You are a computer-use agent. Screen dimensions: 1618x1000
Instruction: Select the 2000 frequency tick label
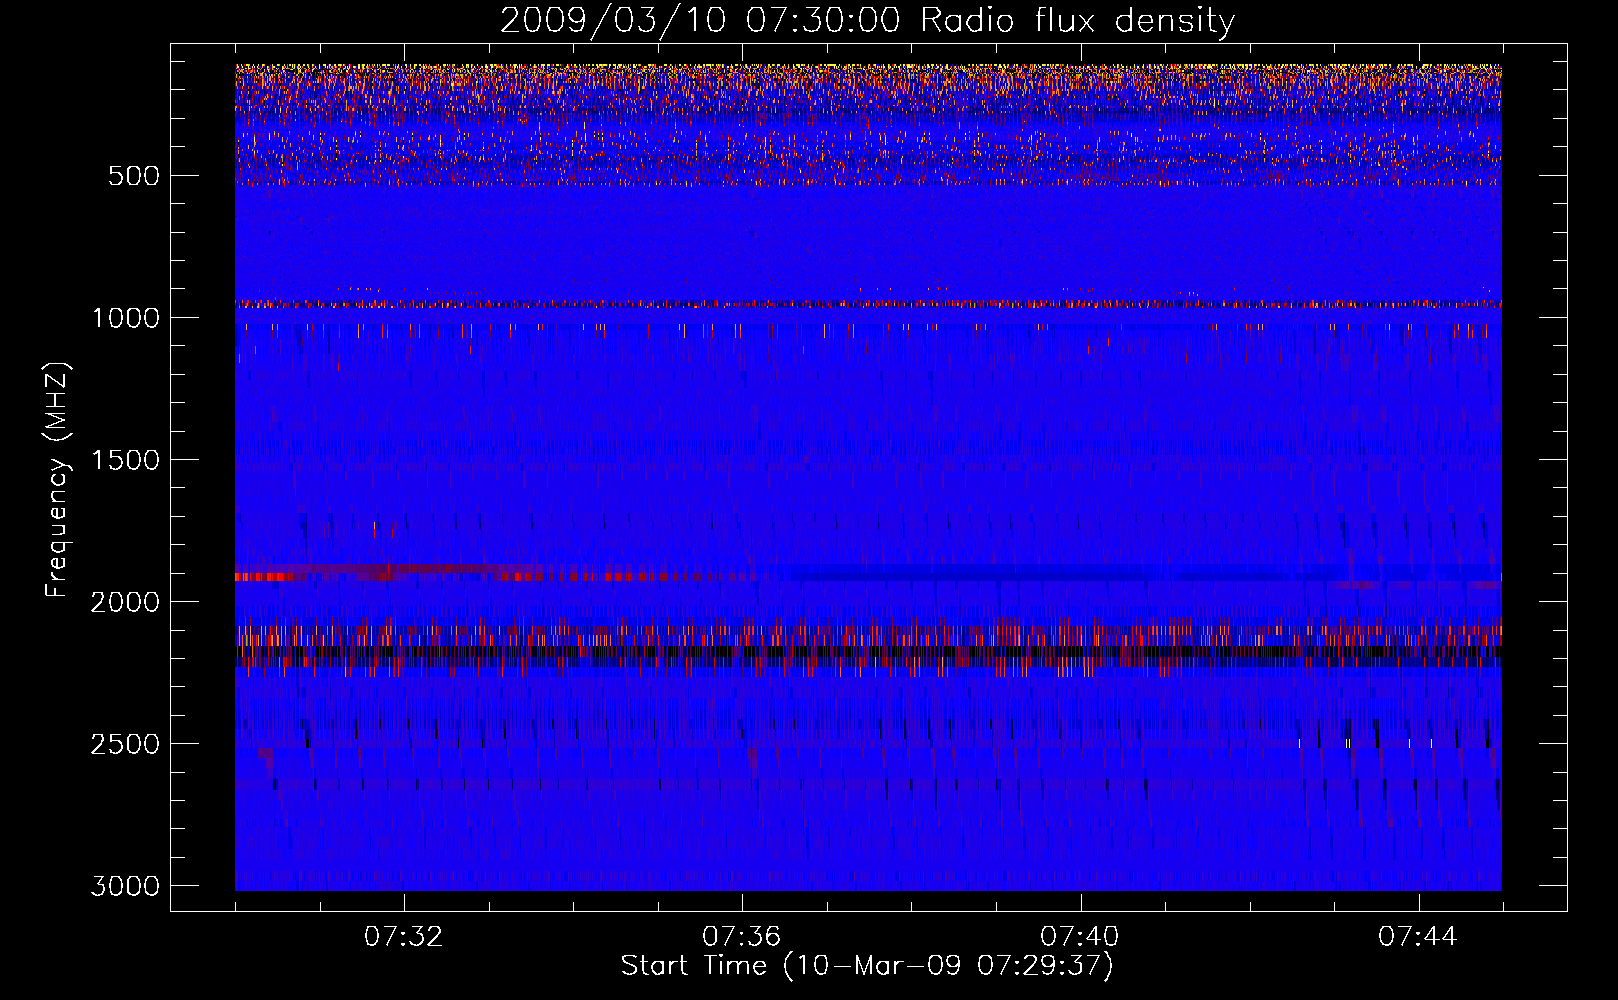coord(125,602)
